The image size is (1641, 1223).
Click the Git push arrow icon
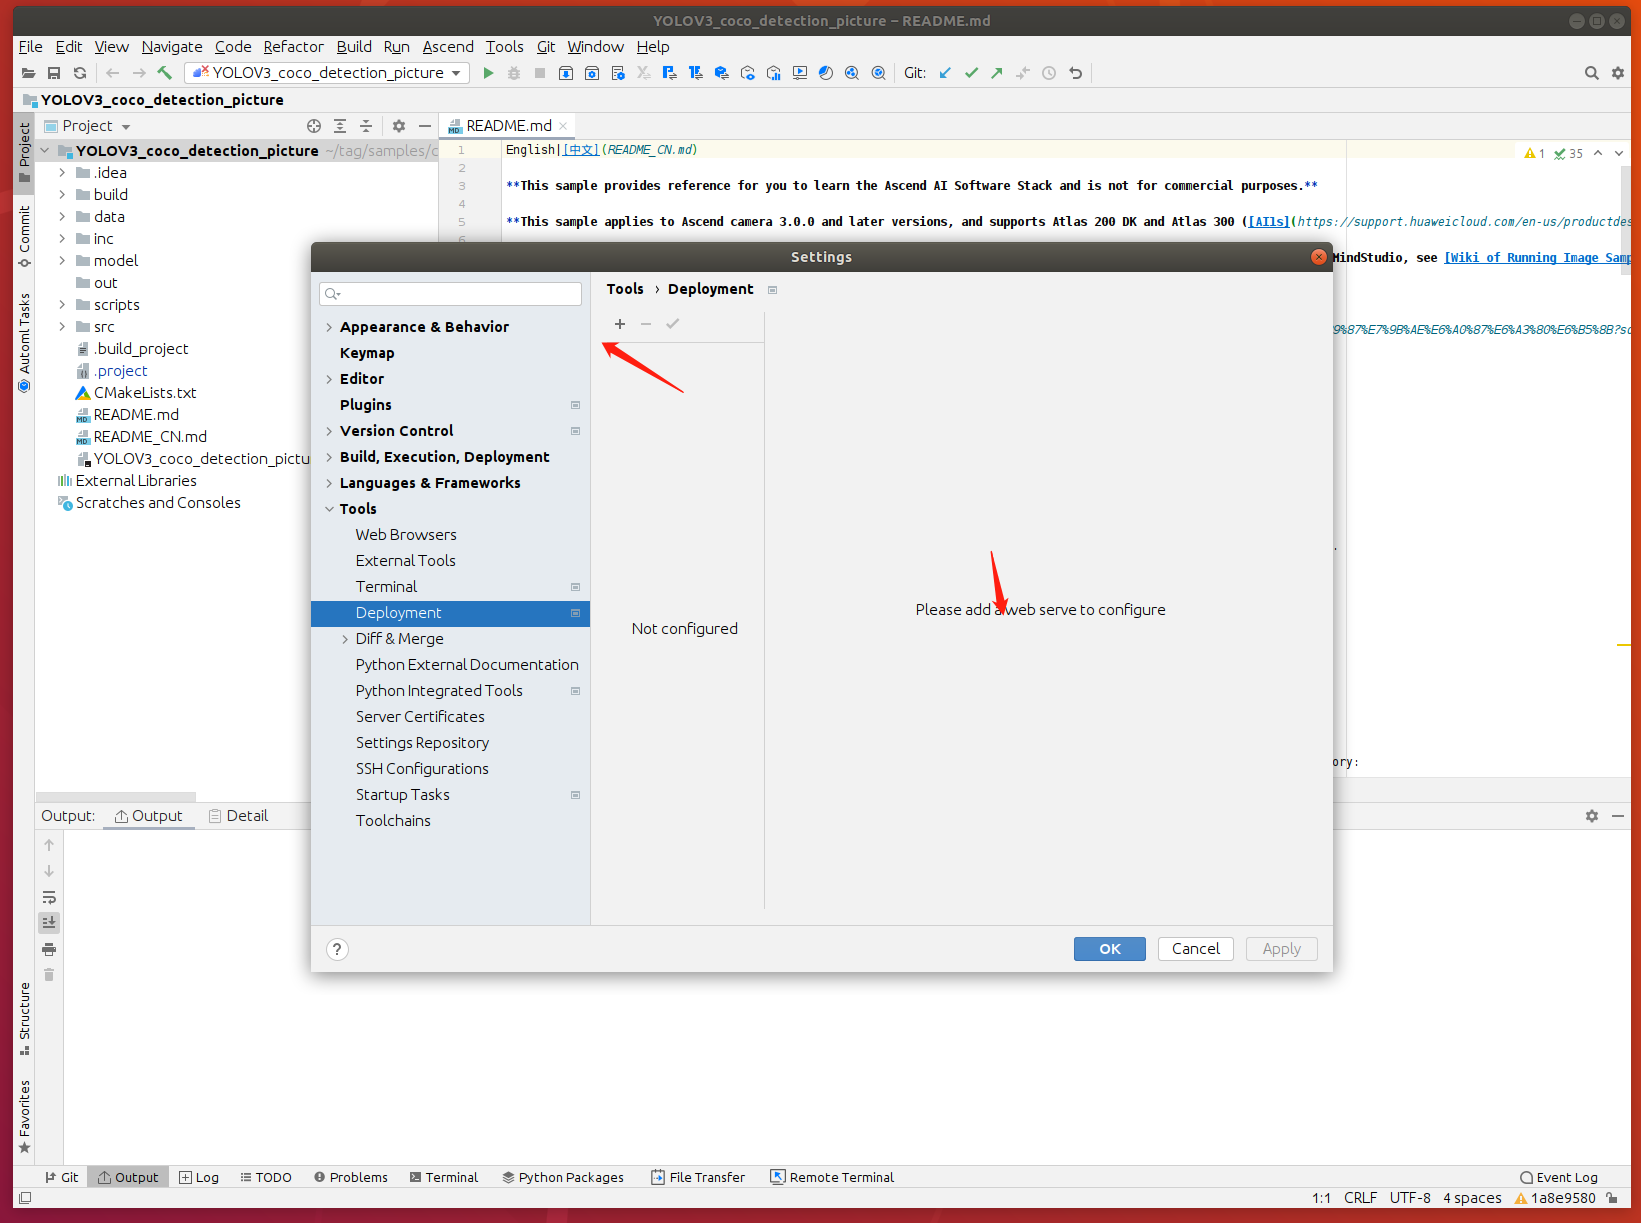pos(997,73)
